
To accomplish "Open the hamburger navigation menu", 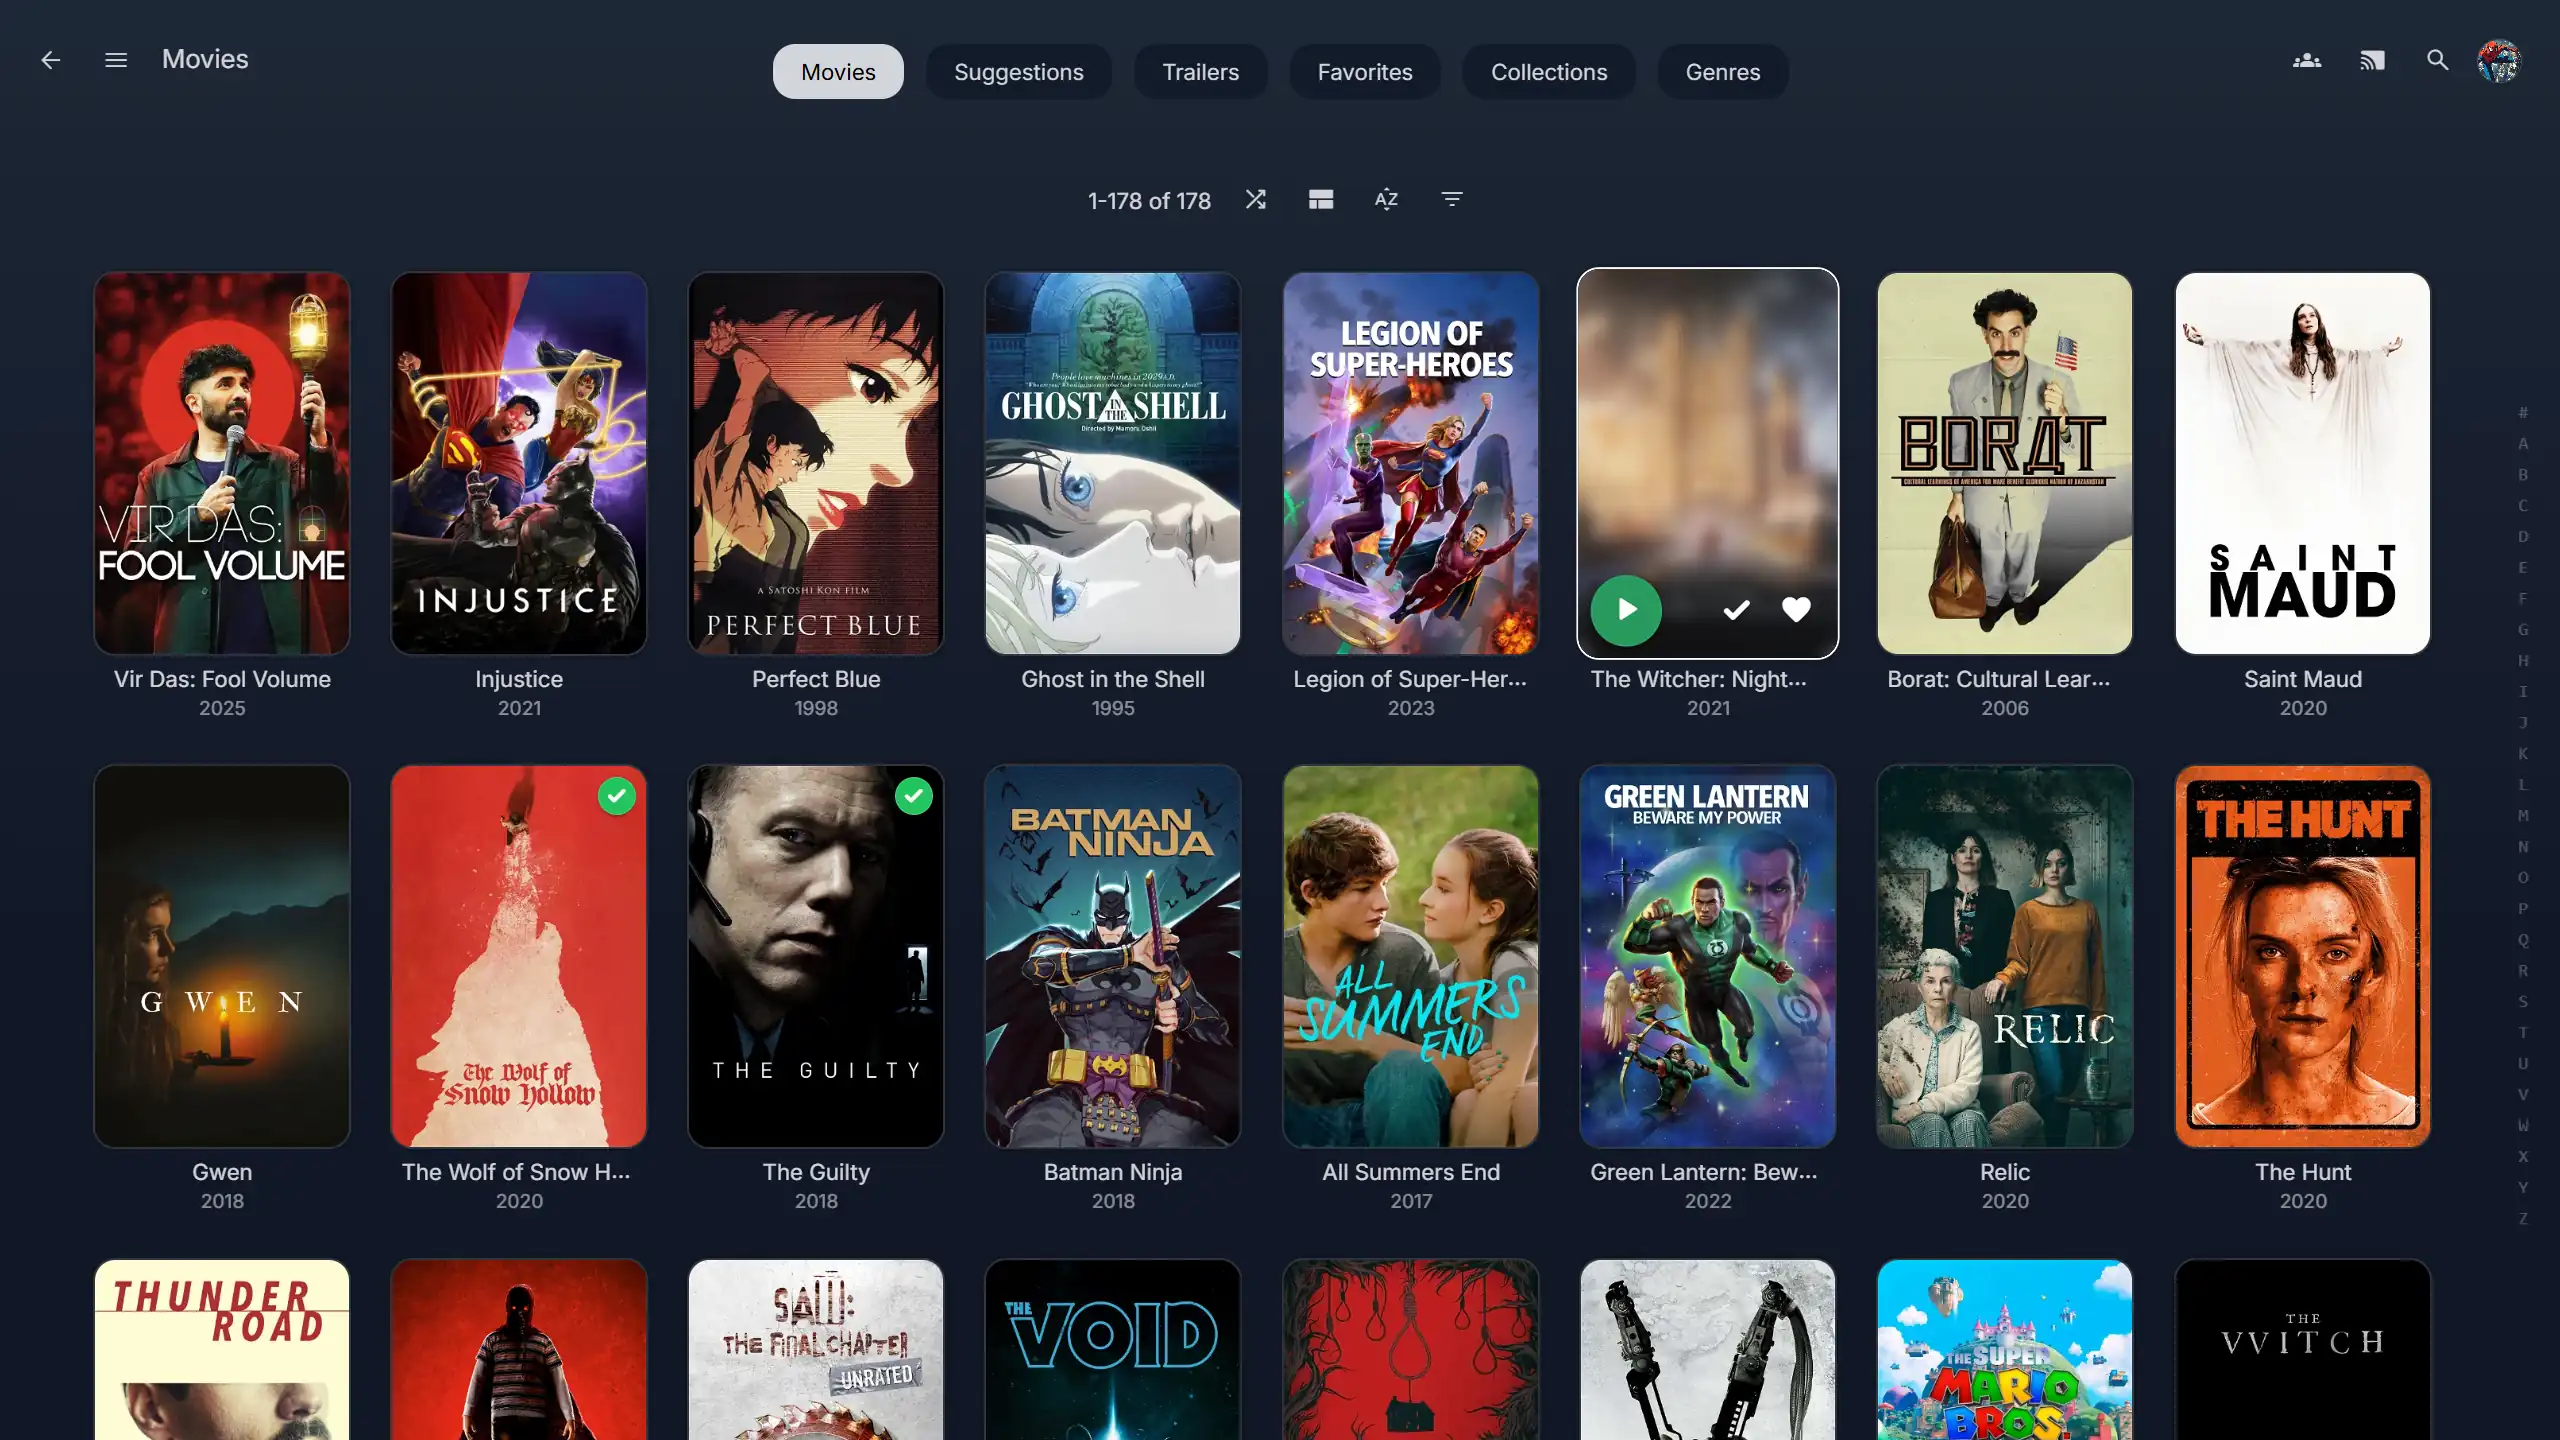I will point(116,60).
